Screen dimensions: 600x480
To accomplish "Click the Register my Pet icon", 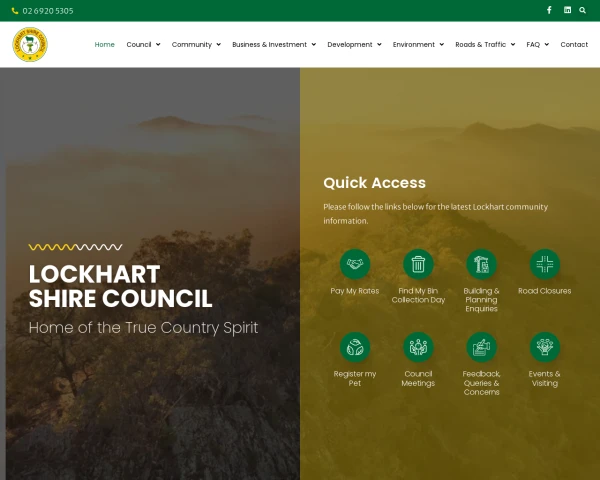I will click(x=355, y=347).
